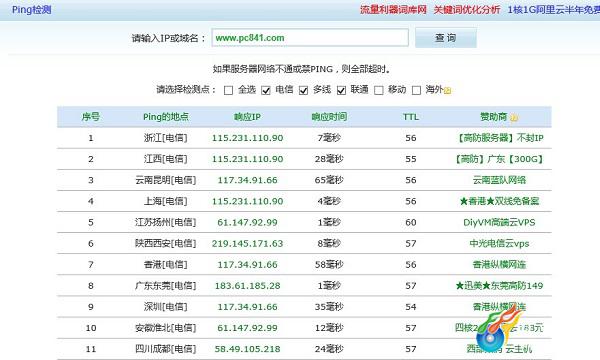The width and height of the screenshot is (600, 360).
Task: Open the ★迅美★东莞高防149 sponsor link
Action: pos(499,285)
